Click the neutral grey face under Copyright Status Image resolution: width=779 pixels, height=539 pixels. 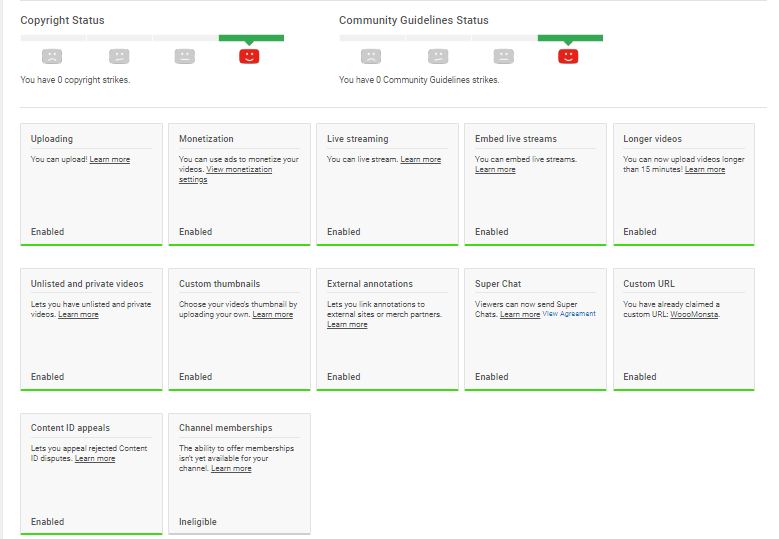[185, 56]
